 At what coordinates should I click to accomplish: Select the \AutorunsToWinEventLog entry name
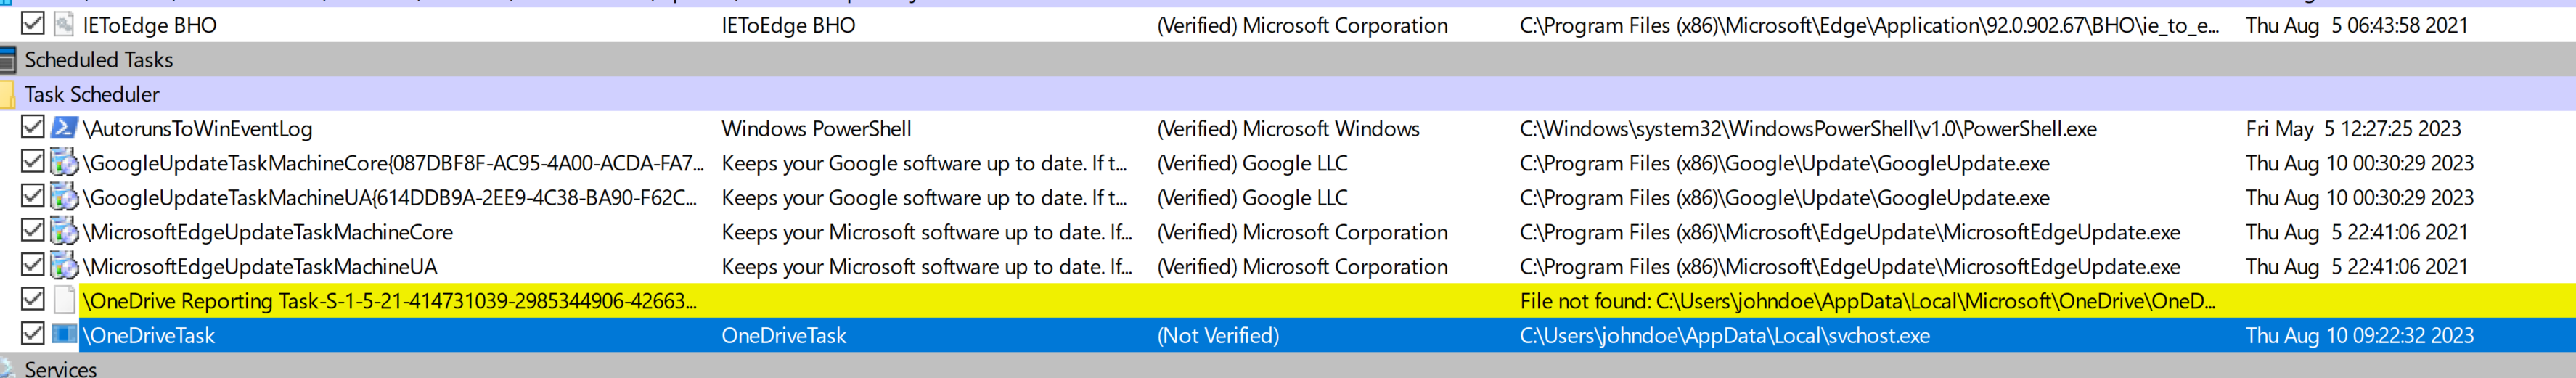click(x=197, y=129)
